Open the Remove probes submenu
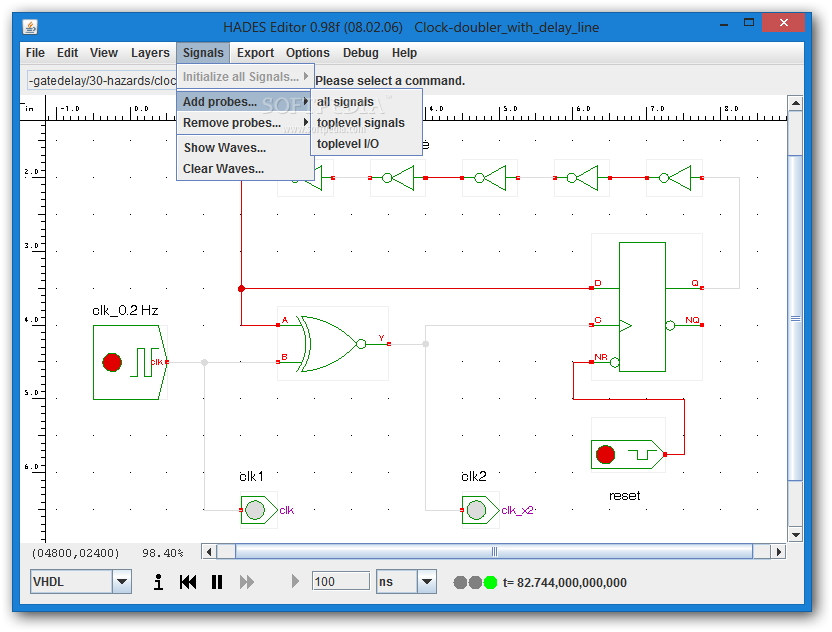 coord(245,123)
